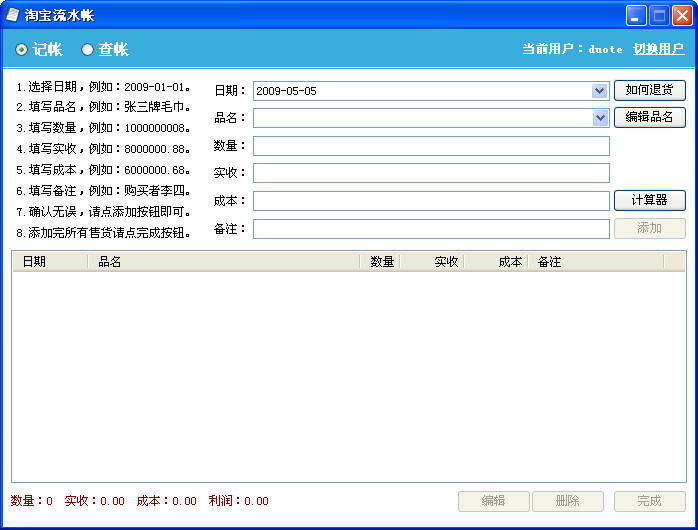This screenshot has width=698, height=530.
Task: Expand the 品名 dropdown list
Action: (x=600, y=118)
